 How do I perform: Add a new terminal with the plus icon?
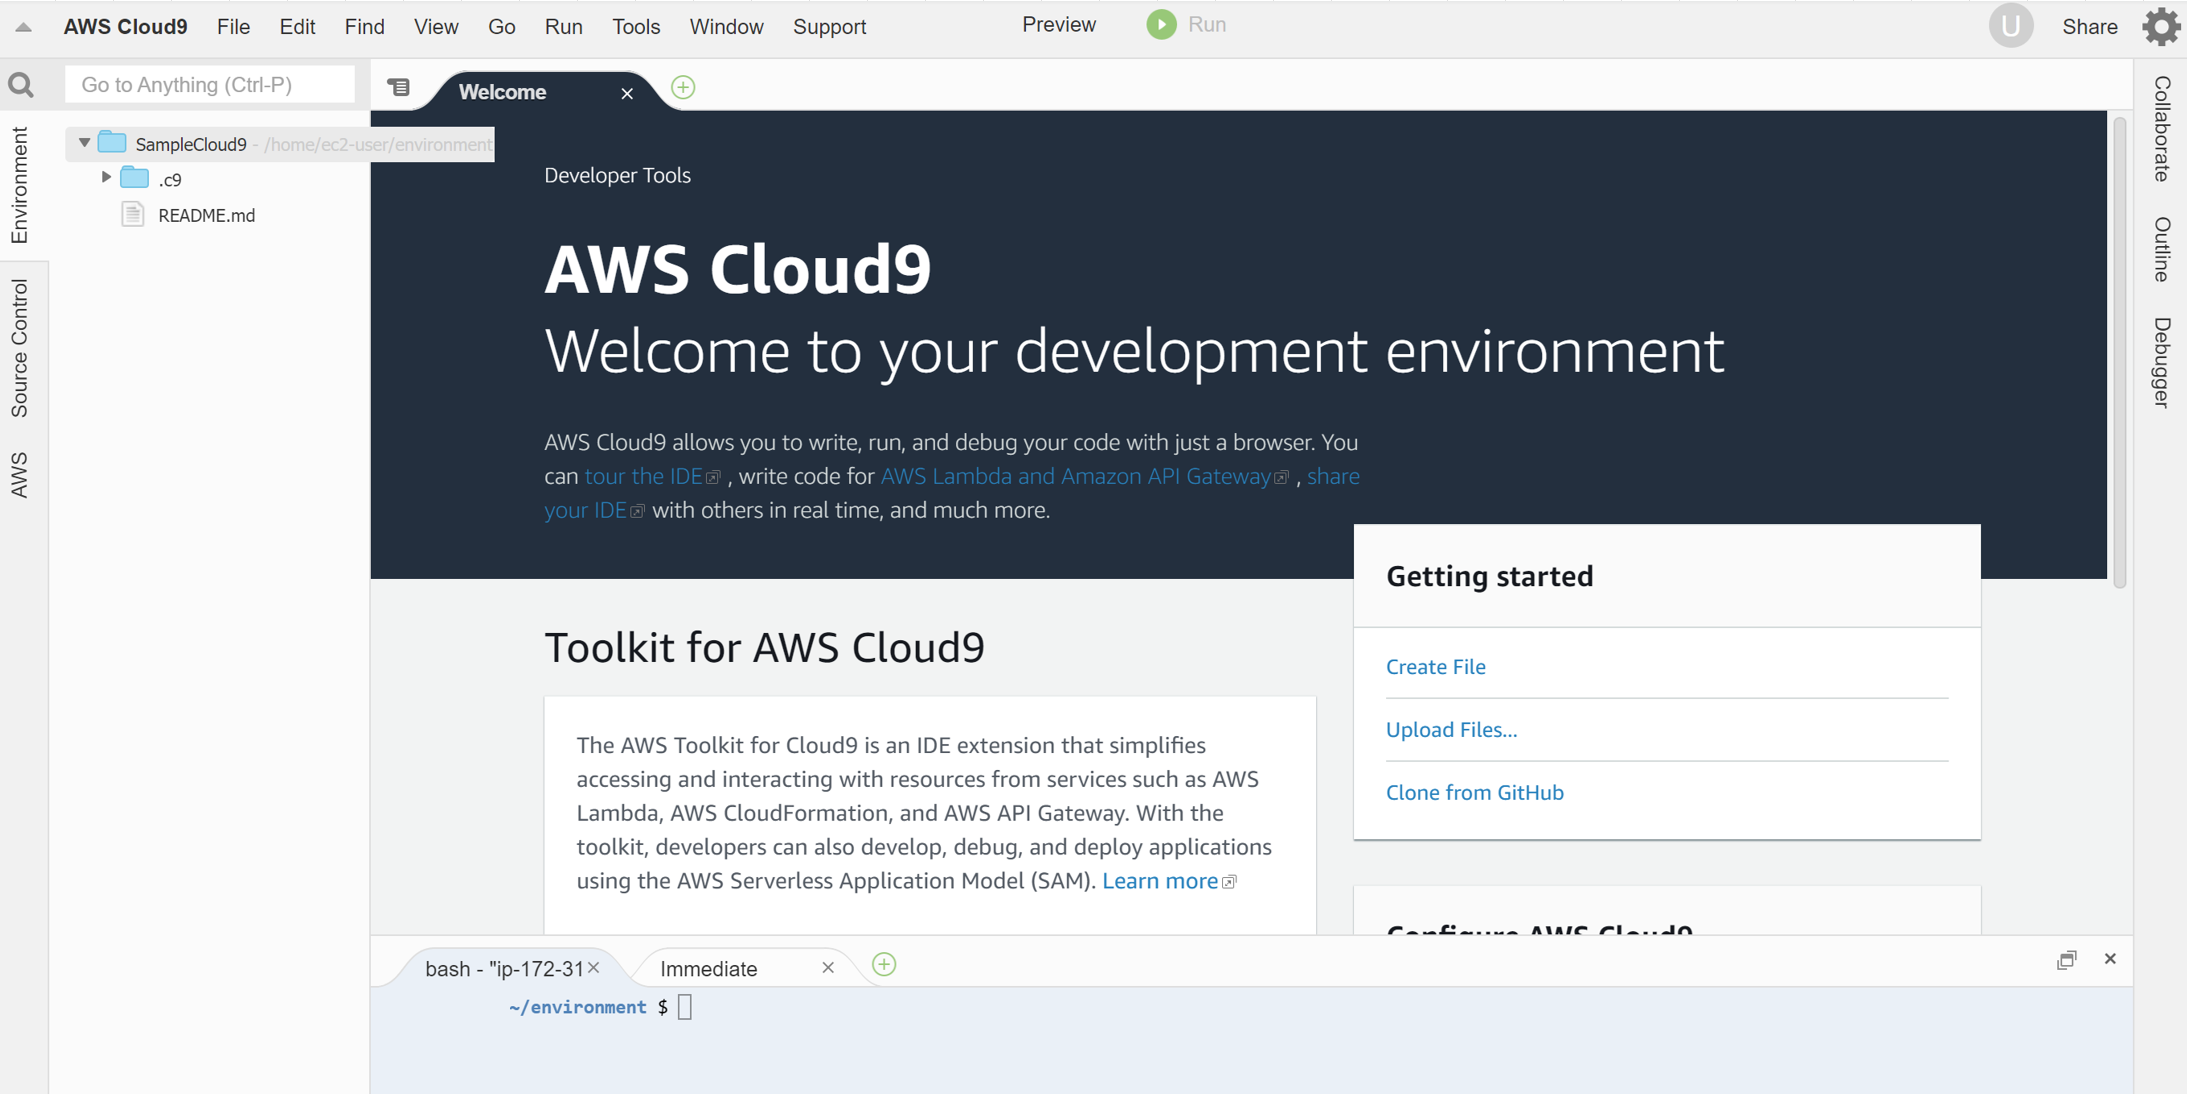[x=882, y=964]
